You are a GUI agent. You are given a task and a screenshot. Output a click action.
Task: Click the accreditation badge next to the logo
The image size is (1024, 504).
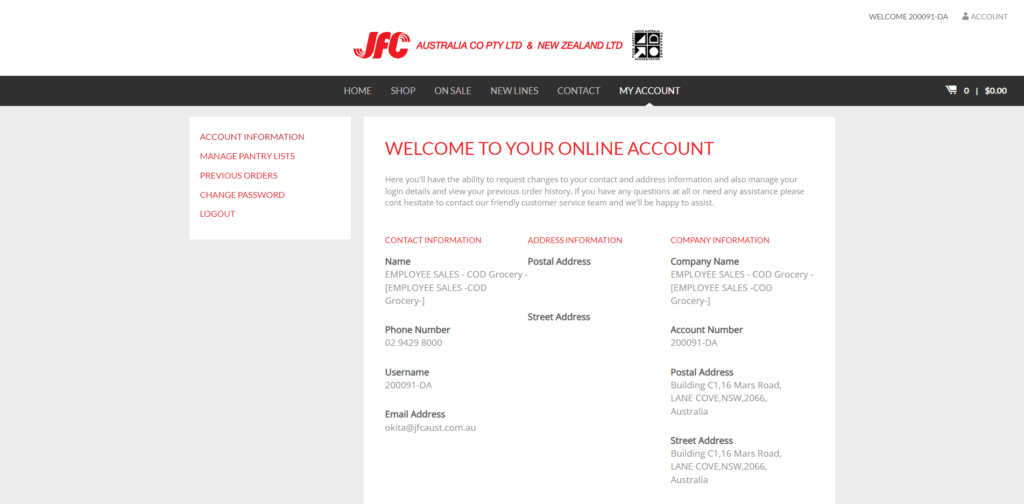pos(647,46)
